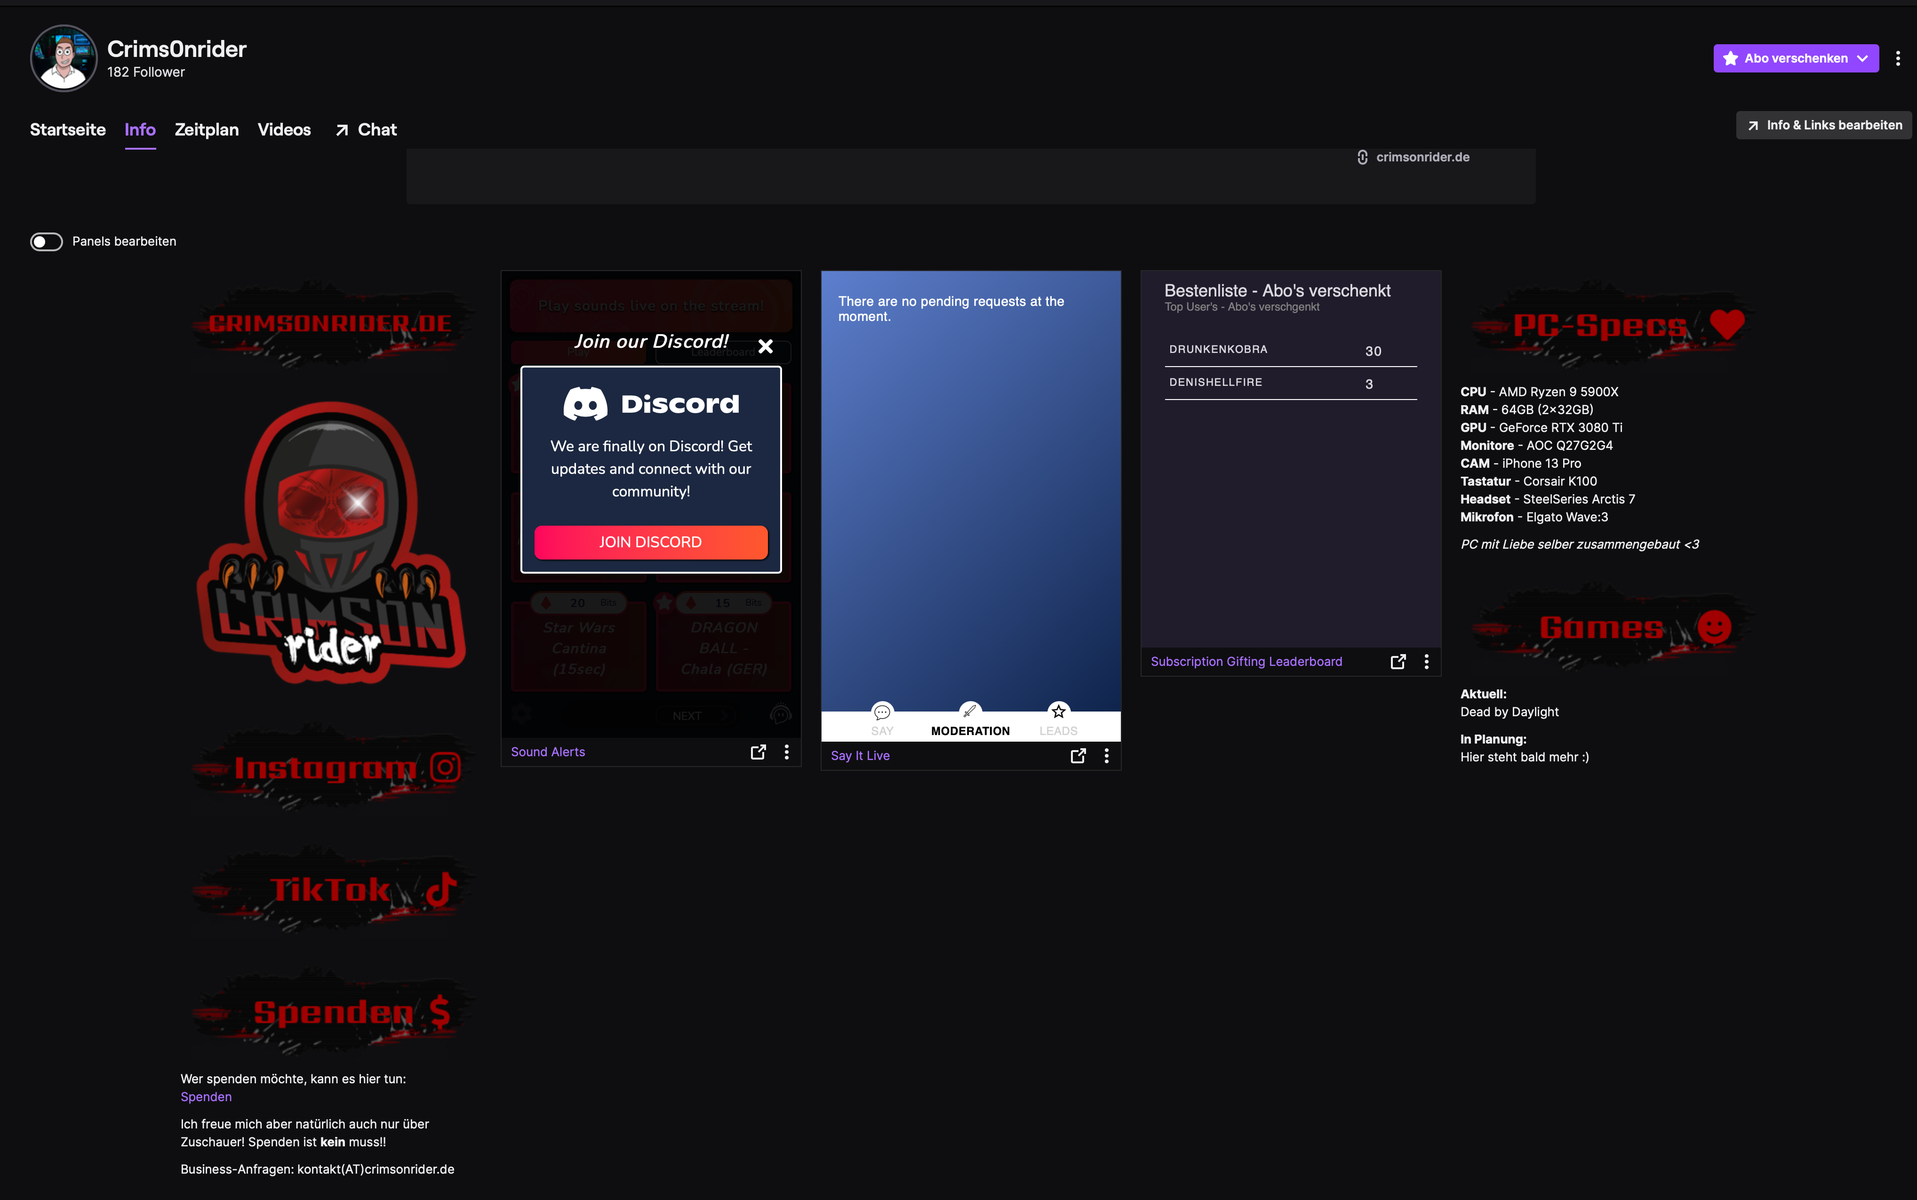Select the LEADS tab in Say It Live
The image size is (1917, 1200).
click(1058, 719)
